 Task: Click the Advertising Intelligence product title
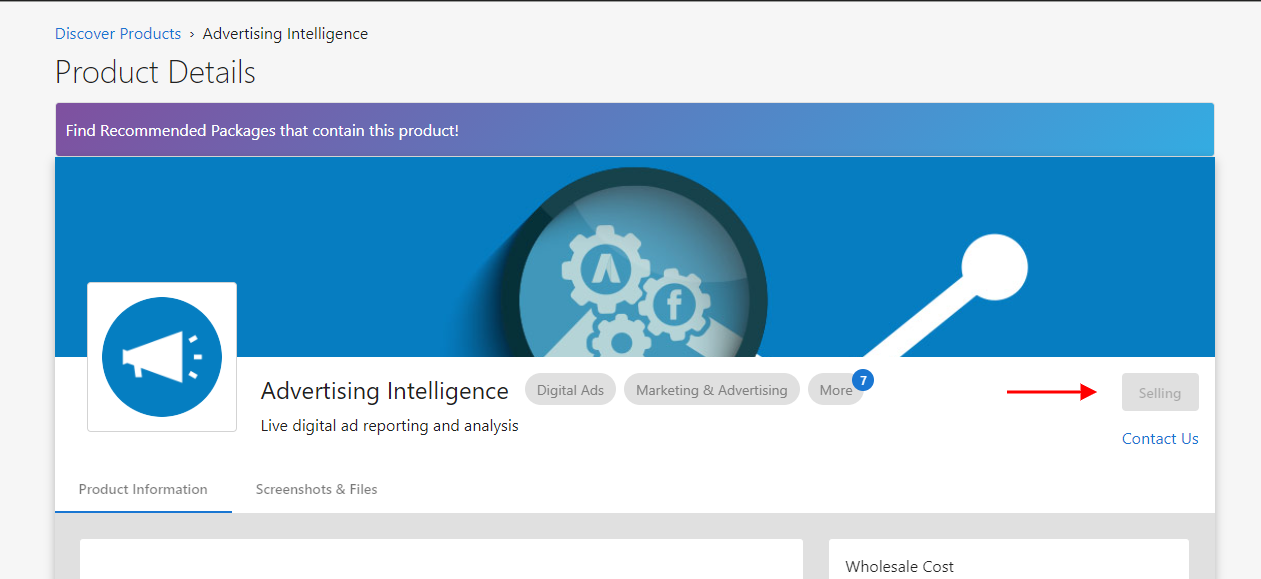click(385, 391)
